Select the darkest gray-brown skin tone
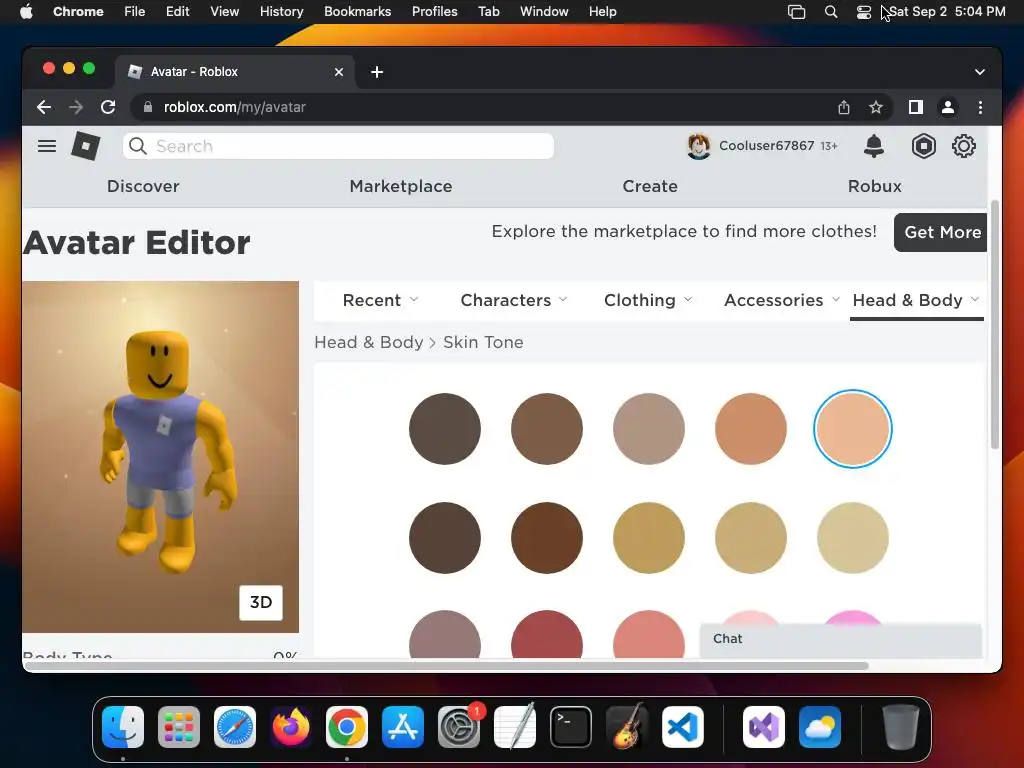Screen dimensions: 1024x768 (445, 429)
